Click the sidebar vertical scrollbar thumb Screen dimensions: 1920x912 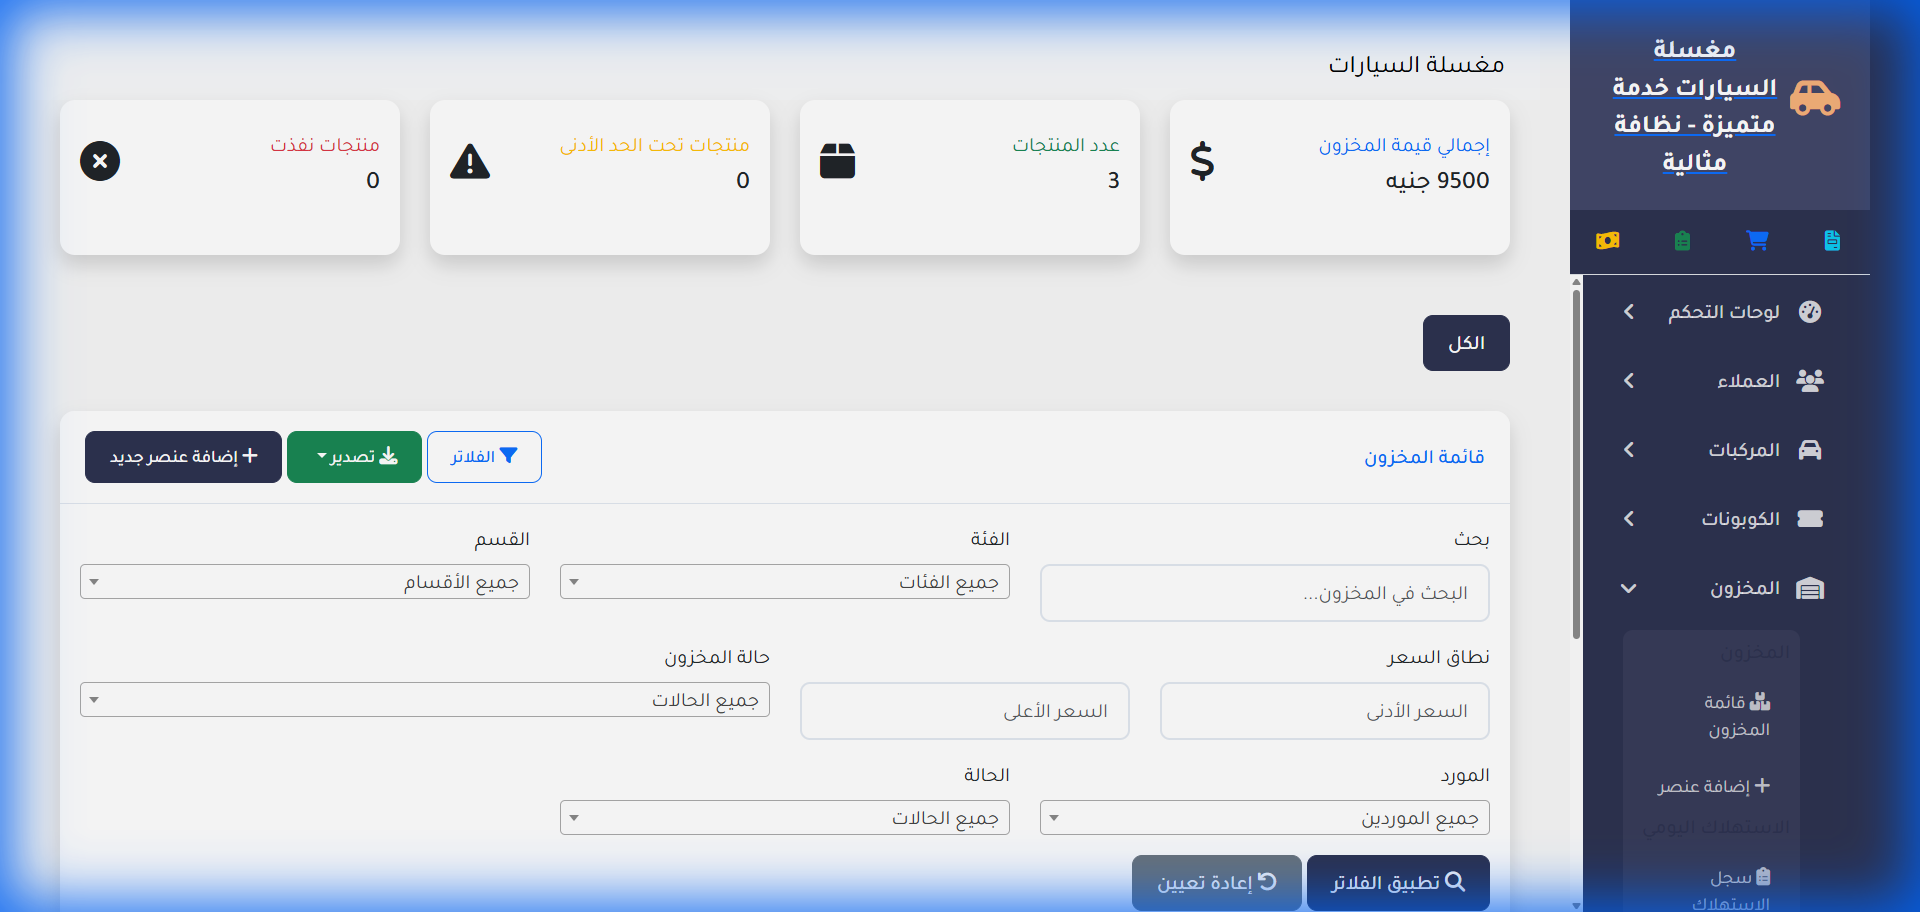coord(1577,465)
